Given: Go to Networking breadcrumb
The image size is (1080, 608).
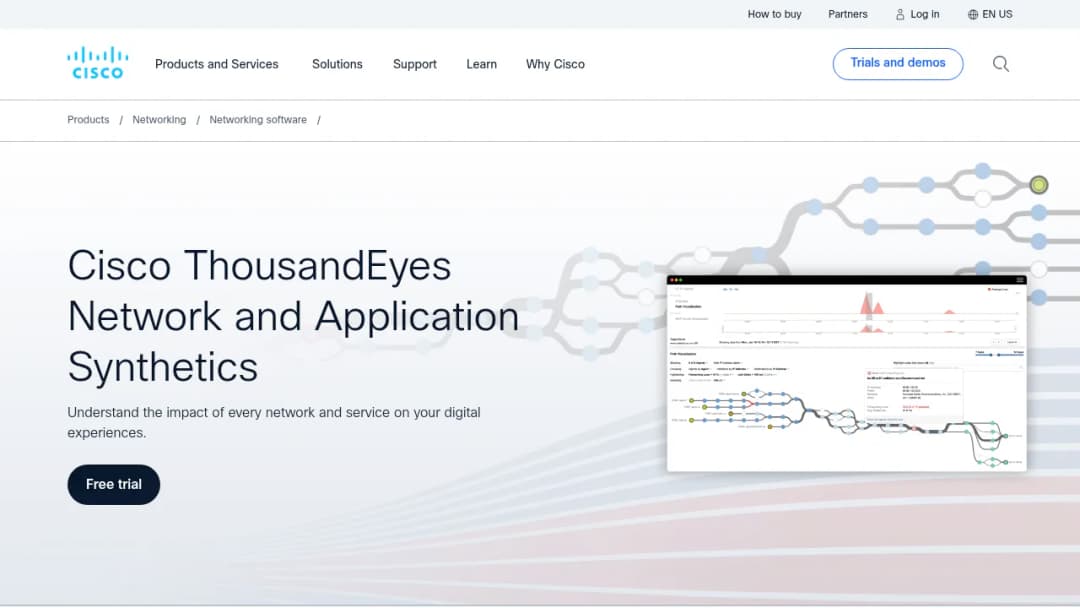Looking at the screenshot, I should click(x=159, y=120).
